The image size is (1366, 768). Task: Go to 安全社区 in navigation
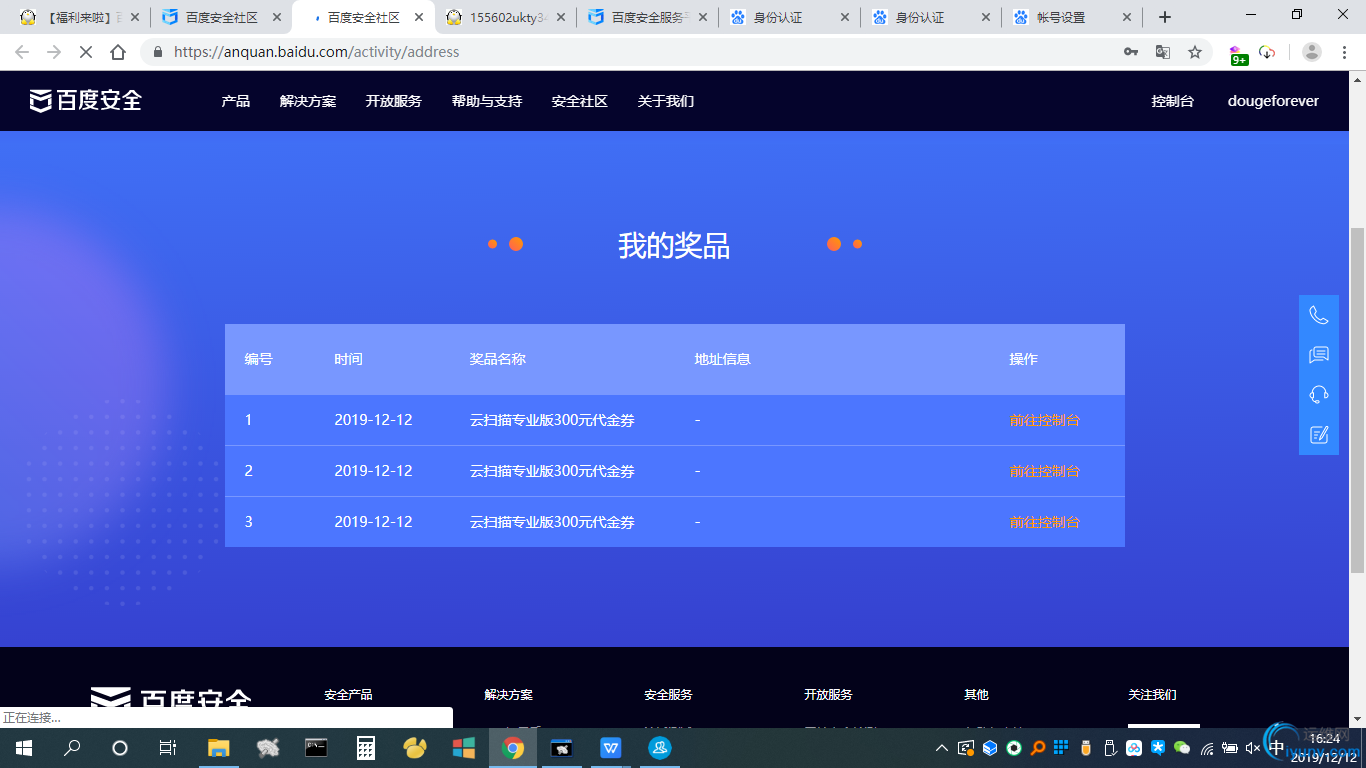click(580, 101)
